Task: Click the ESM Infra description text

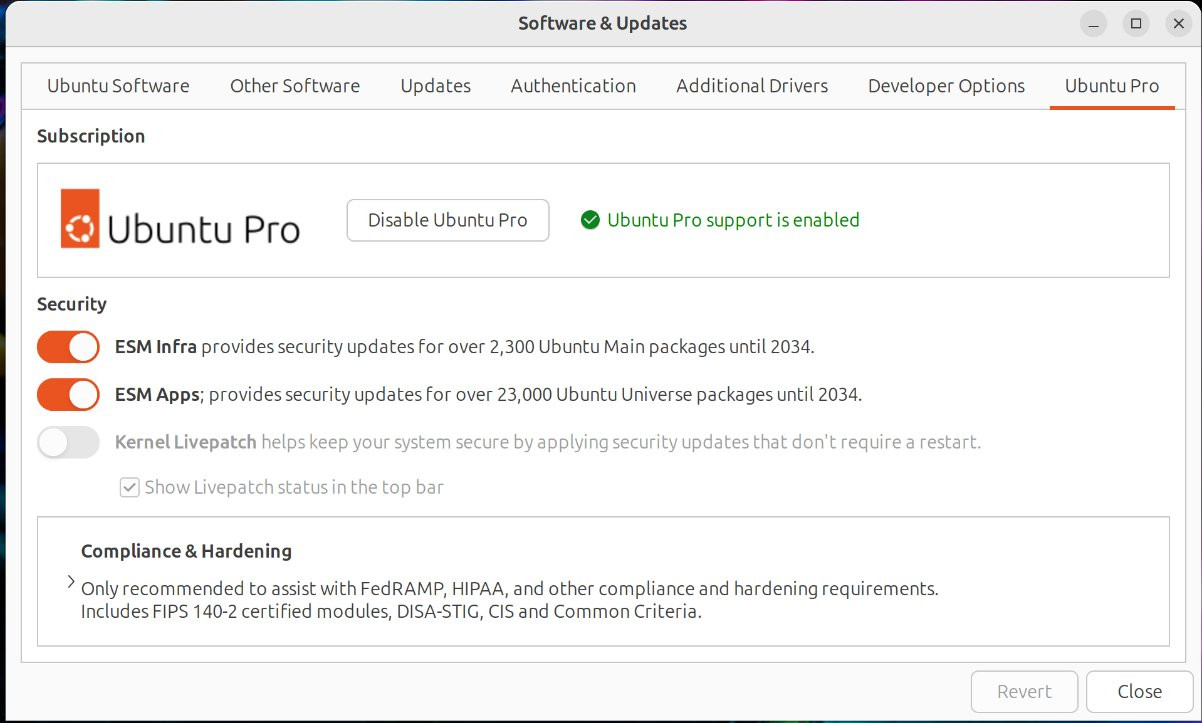Action: 465,347
